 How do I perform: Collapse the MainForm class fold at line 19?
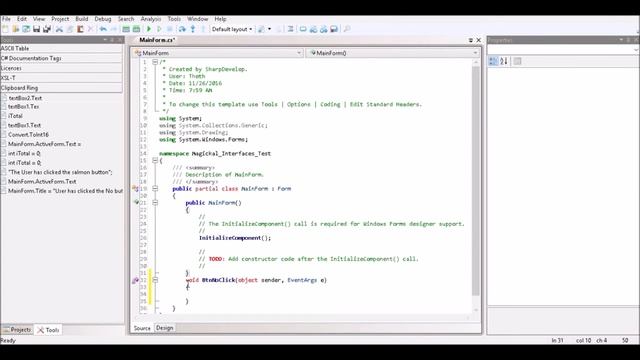(x=155, y=189)
